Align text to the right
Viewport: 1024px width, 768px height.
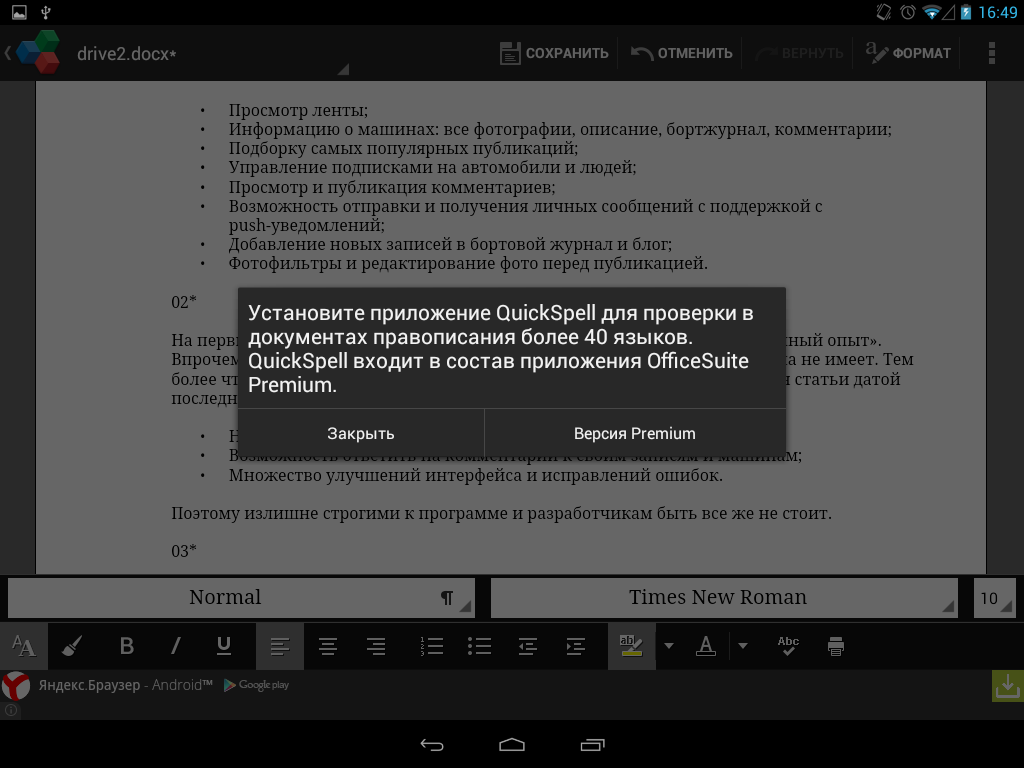tap(376, 647)
